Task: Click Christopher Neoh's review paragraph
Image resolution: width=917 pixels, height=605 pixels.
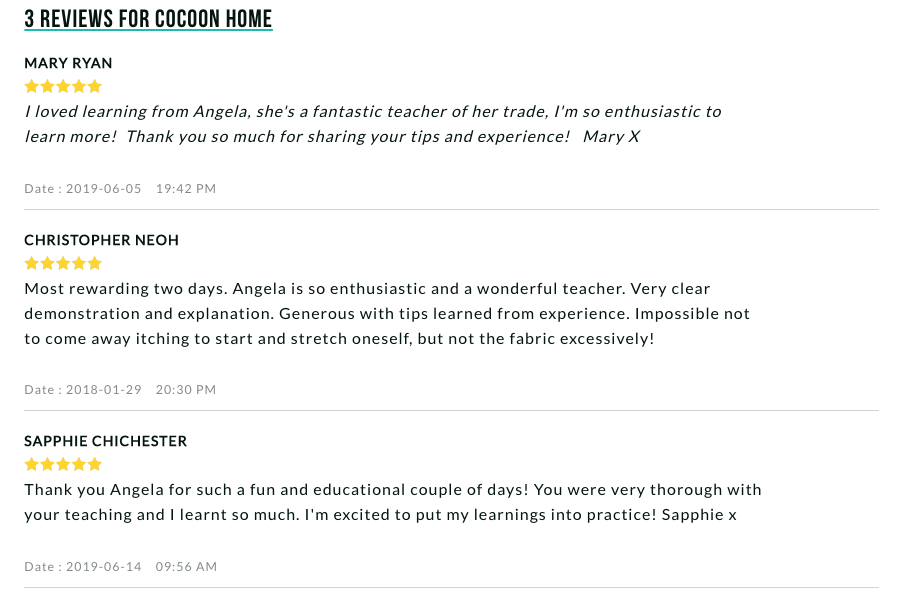Action: click(386, 313)
